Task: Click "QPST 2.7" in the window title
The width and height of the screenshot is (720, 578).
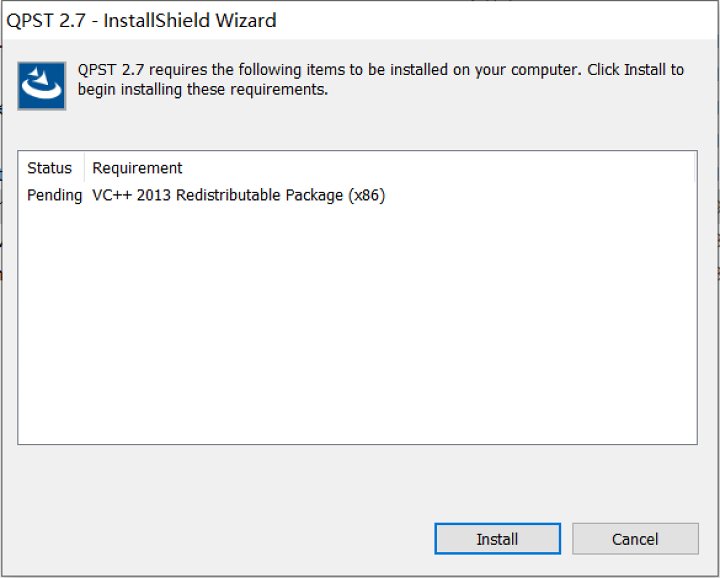Action: click(x=46, y=20)
